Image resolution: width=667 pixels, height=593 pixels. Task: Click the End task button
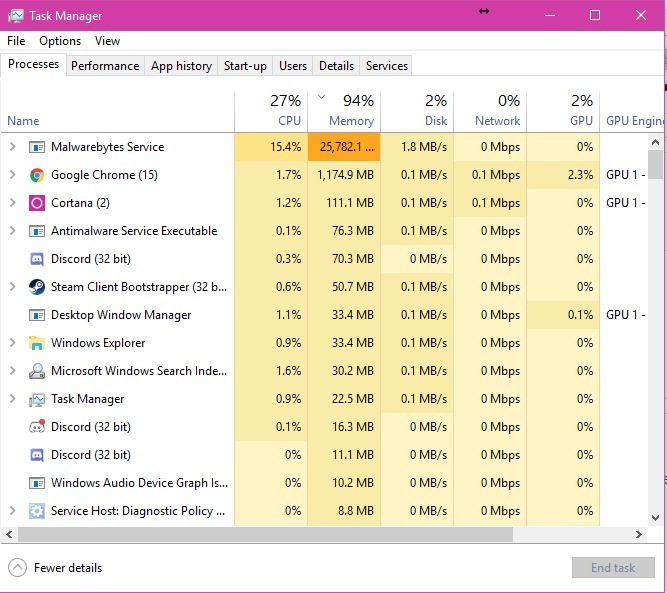[x=613, y=567]
